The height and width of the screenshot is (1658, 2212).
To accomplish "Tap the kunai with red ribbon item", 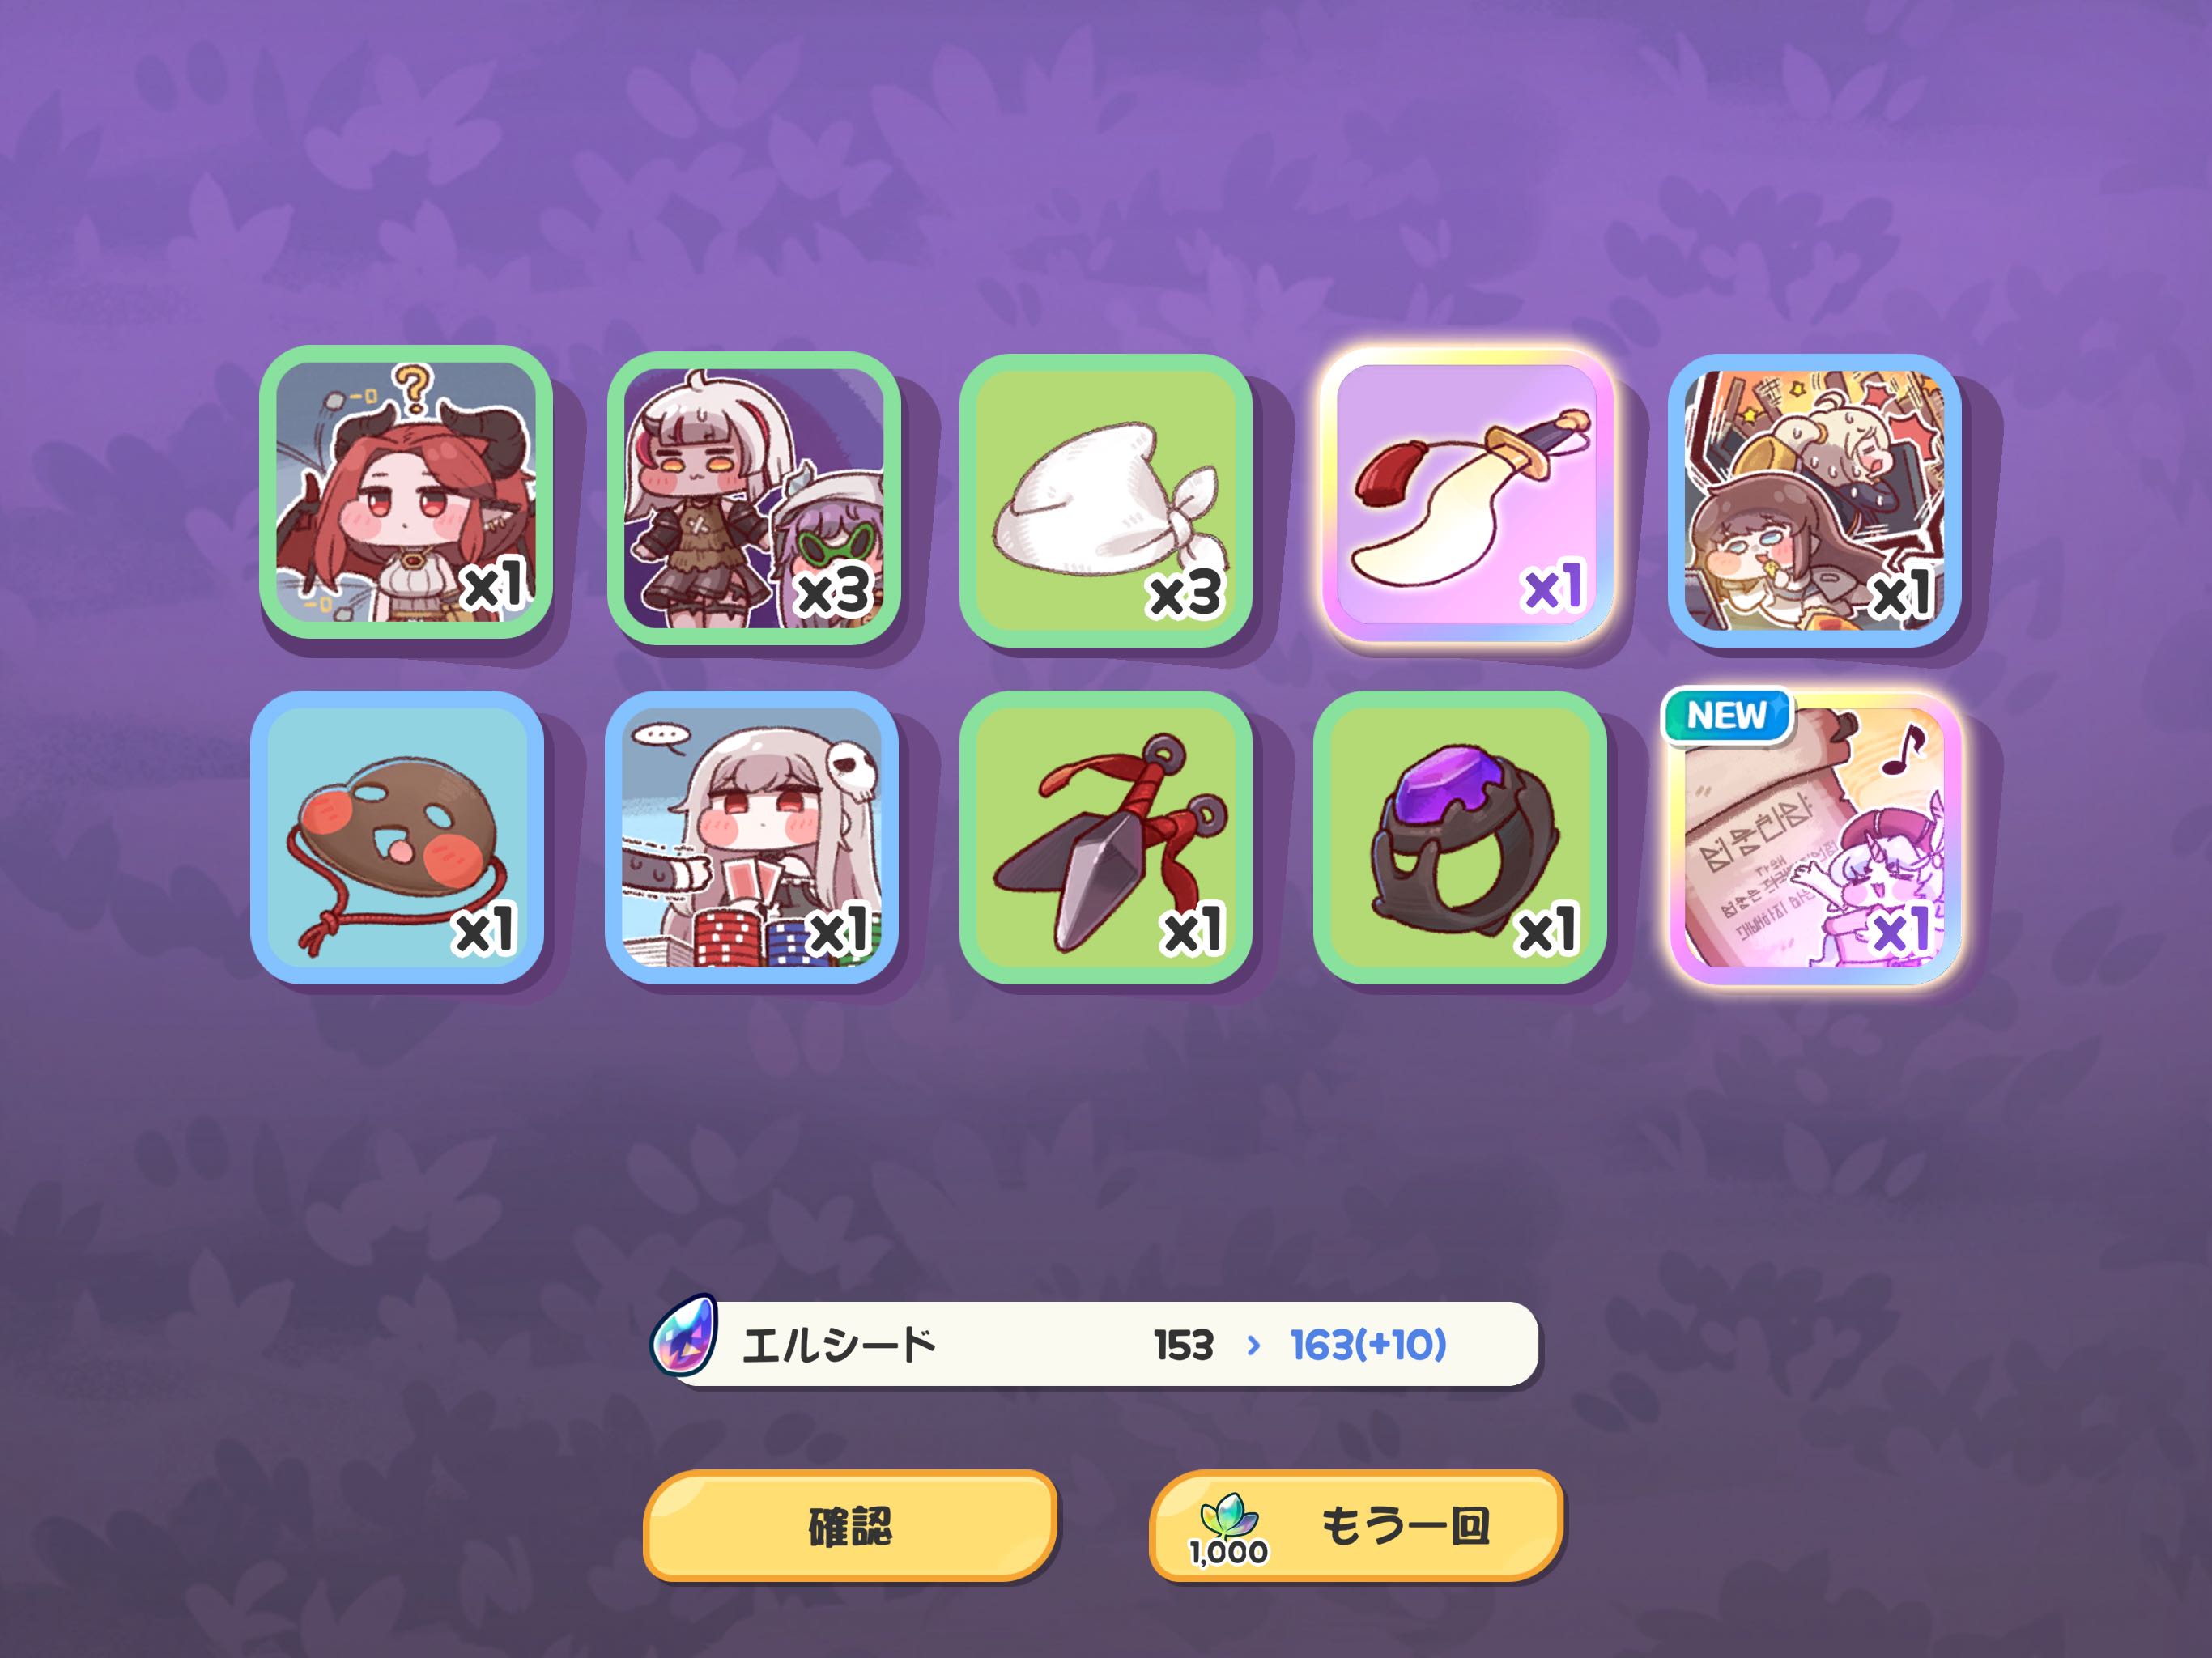I will pyautogui.click(x=1105, y=837).
